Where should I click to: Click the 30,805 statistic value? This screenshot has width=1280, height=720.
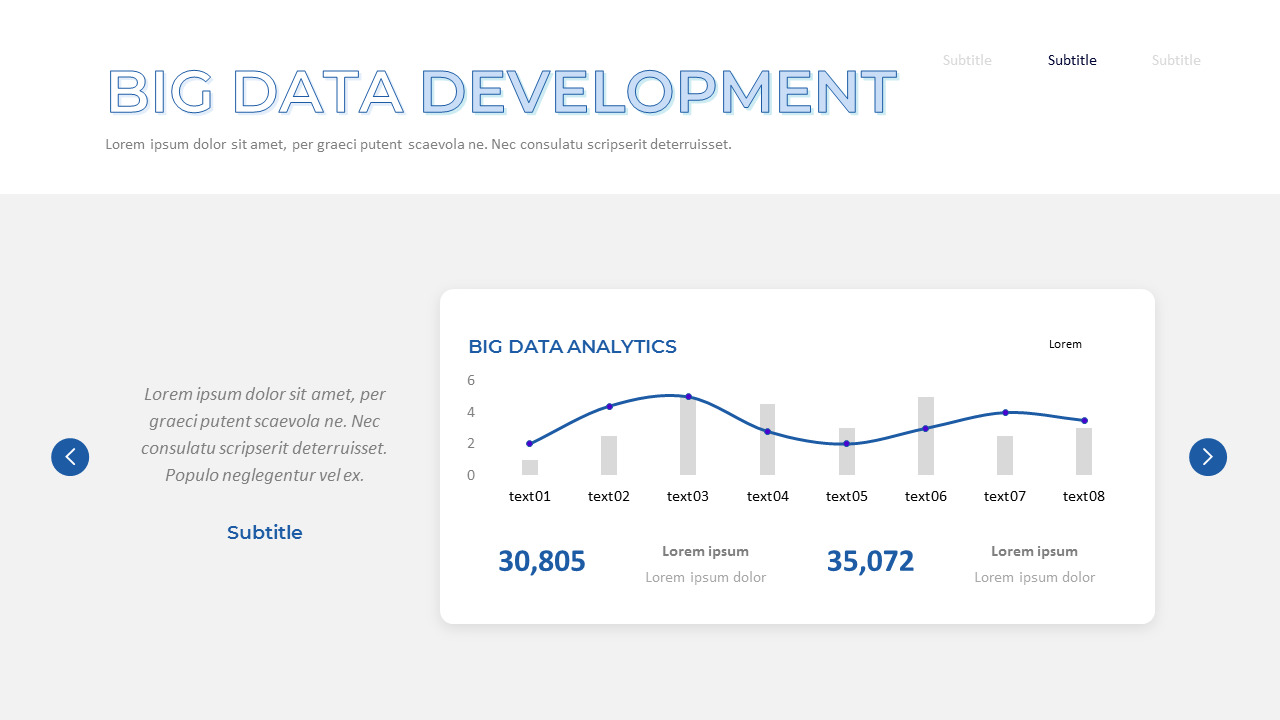coord(542,561)
